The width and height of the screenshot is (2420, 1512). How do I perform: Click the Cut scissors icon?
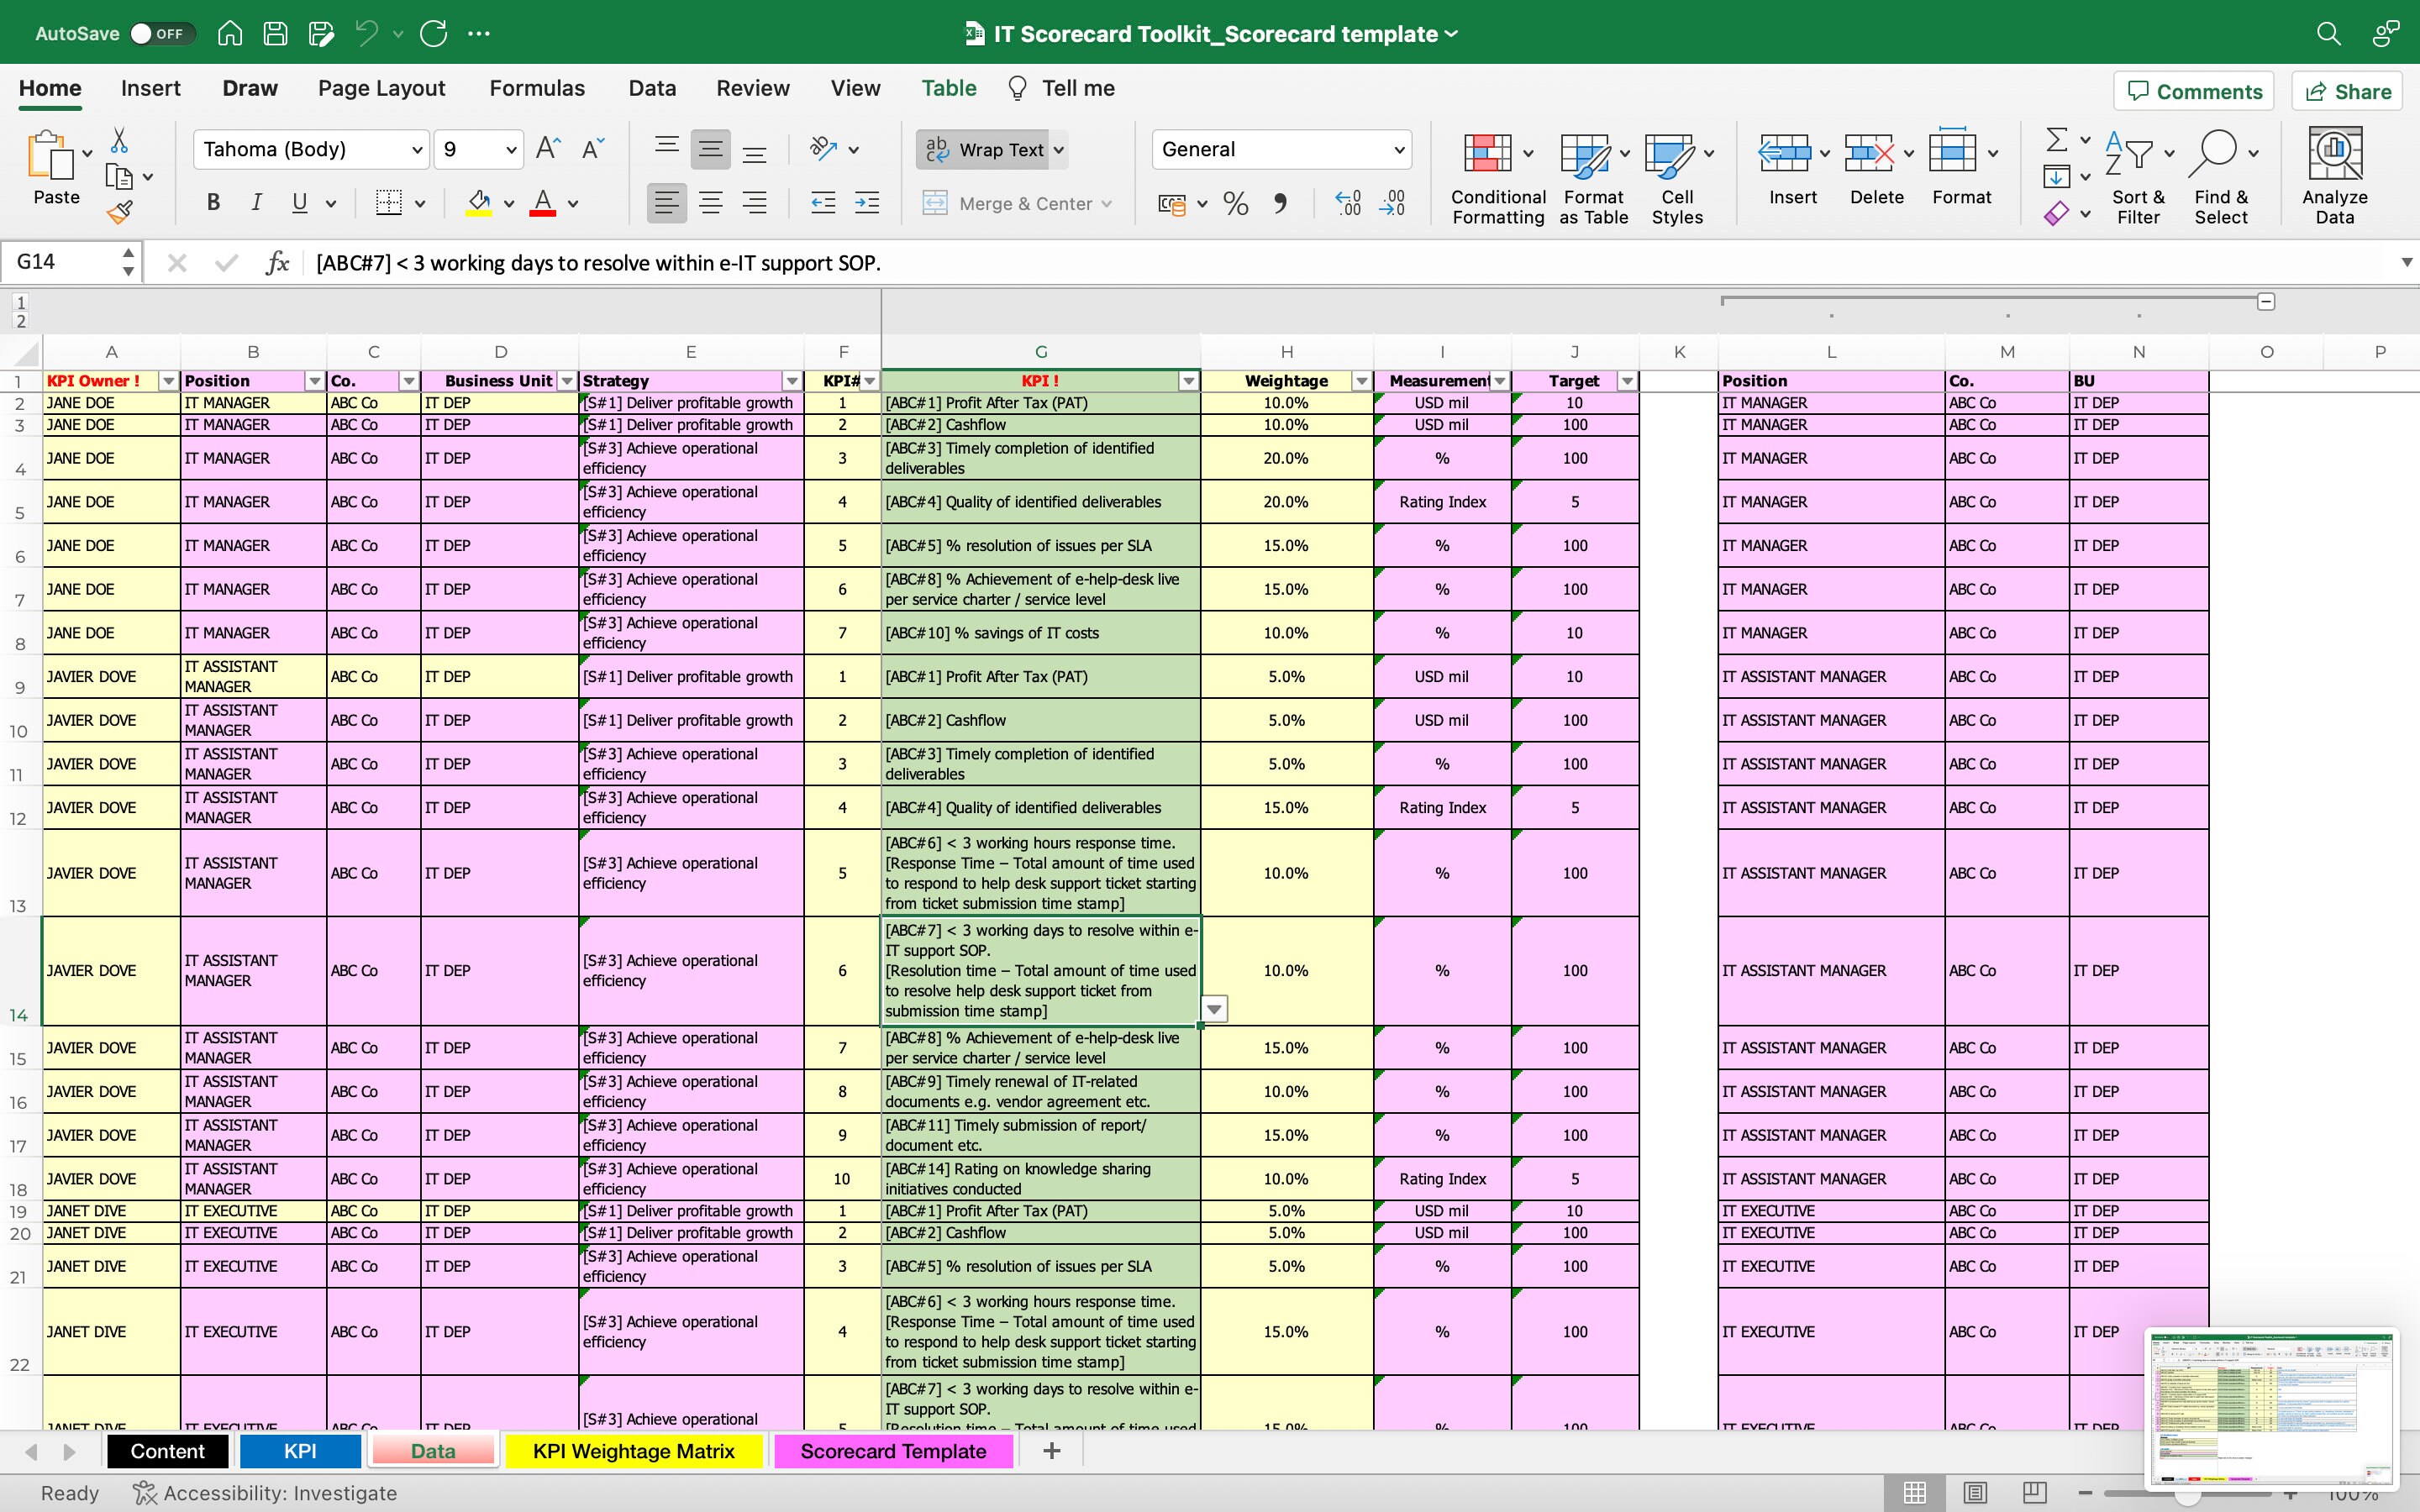point(119,140)
